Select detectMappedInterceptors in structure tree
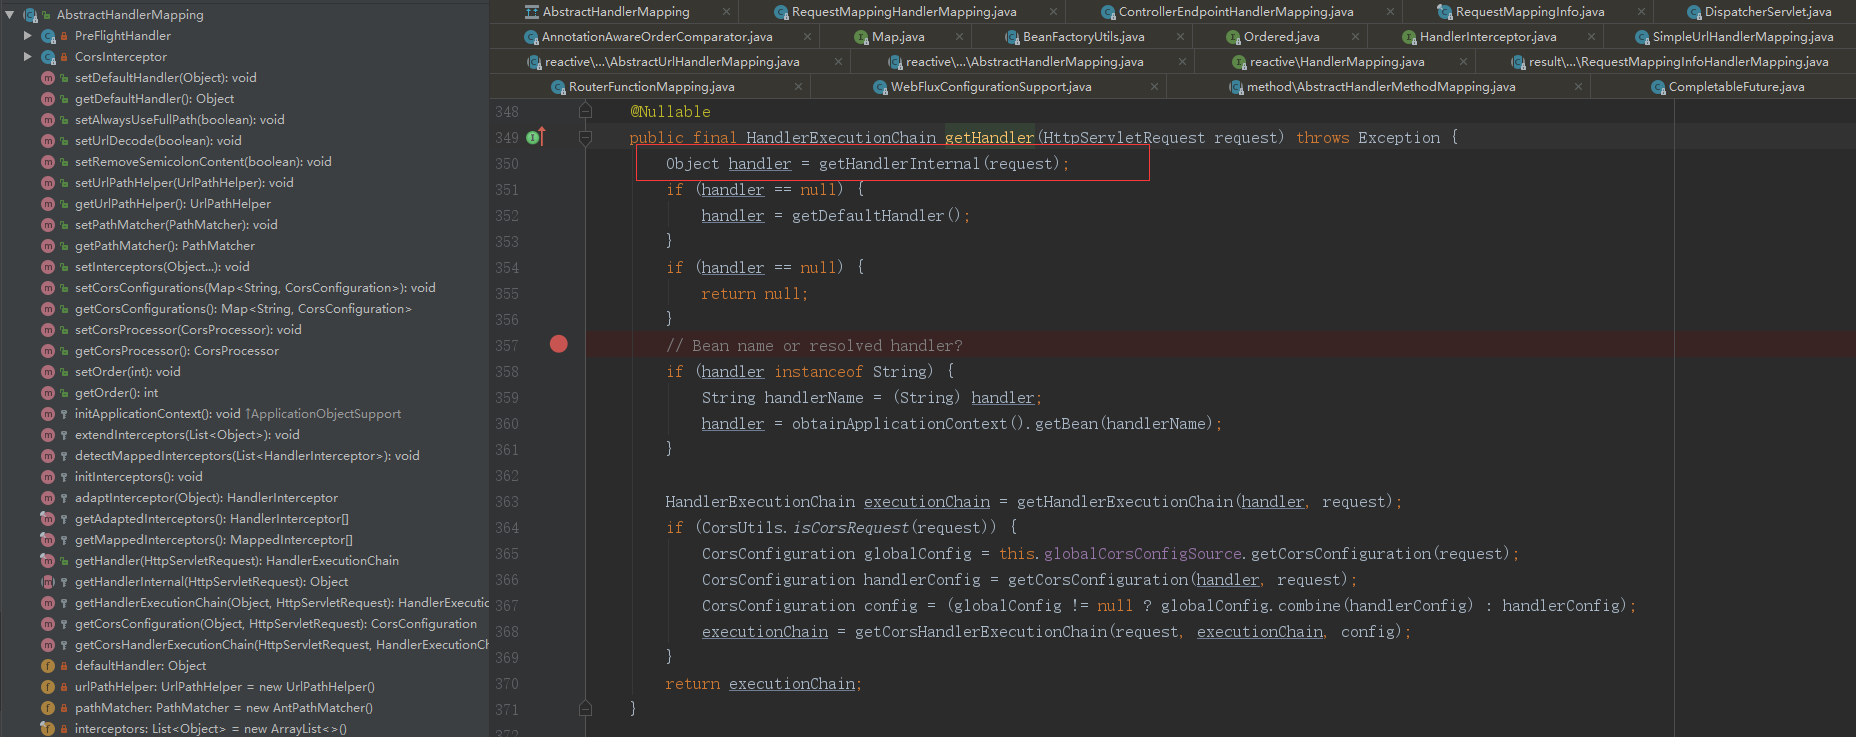1856x737 pixels. point(247,456)
